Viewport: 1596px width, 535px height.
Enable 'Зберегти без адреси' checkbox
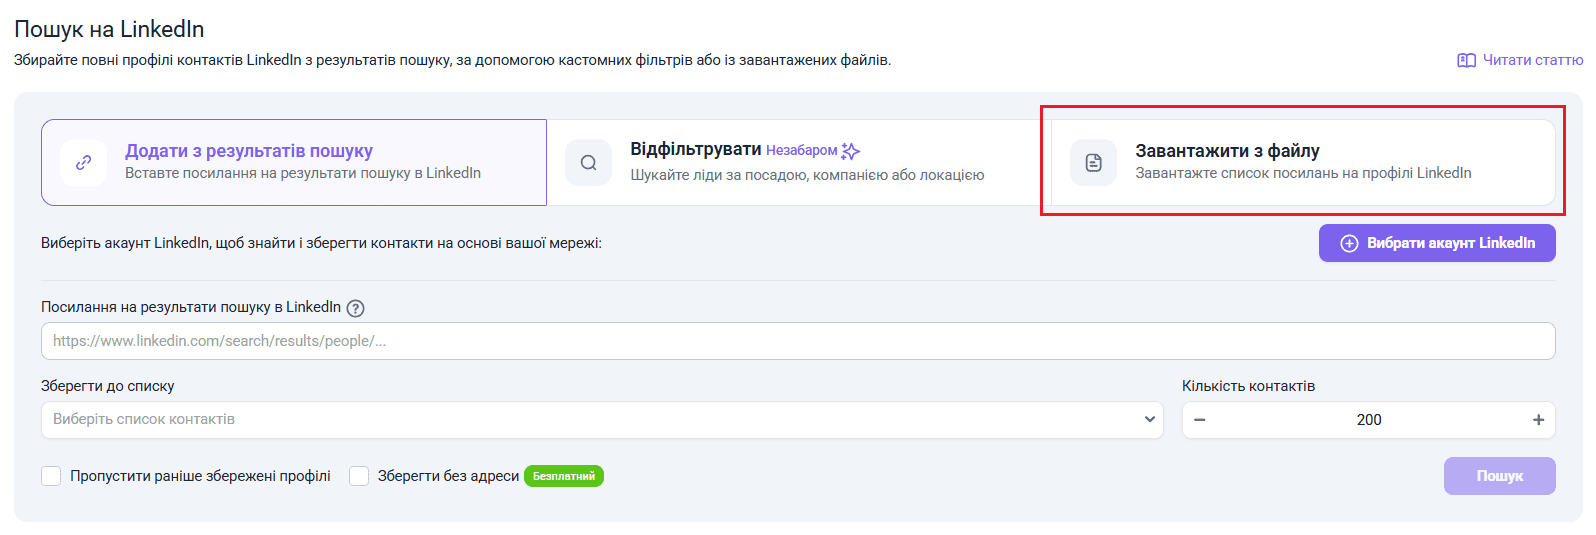point(359,476)
